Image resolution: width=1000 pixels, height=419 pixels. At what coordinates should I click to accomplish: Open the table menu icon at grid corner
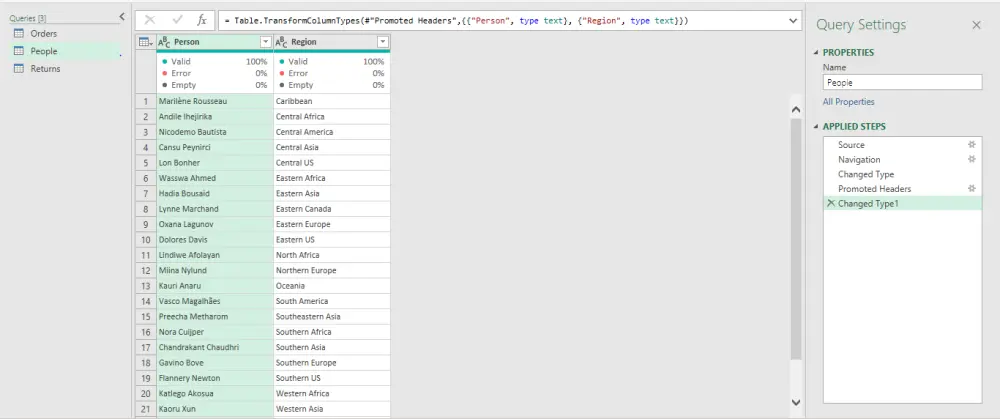(x=145, y=42)
